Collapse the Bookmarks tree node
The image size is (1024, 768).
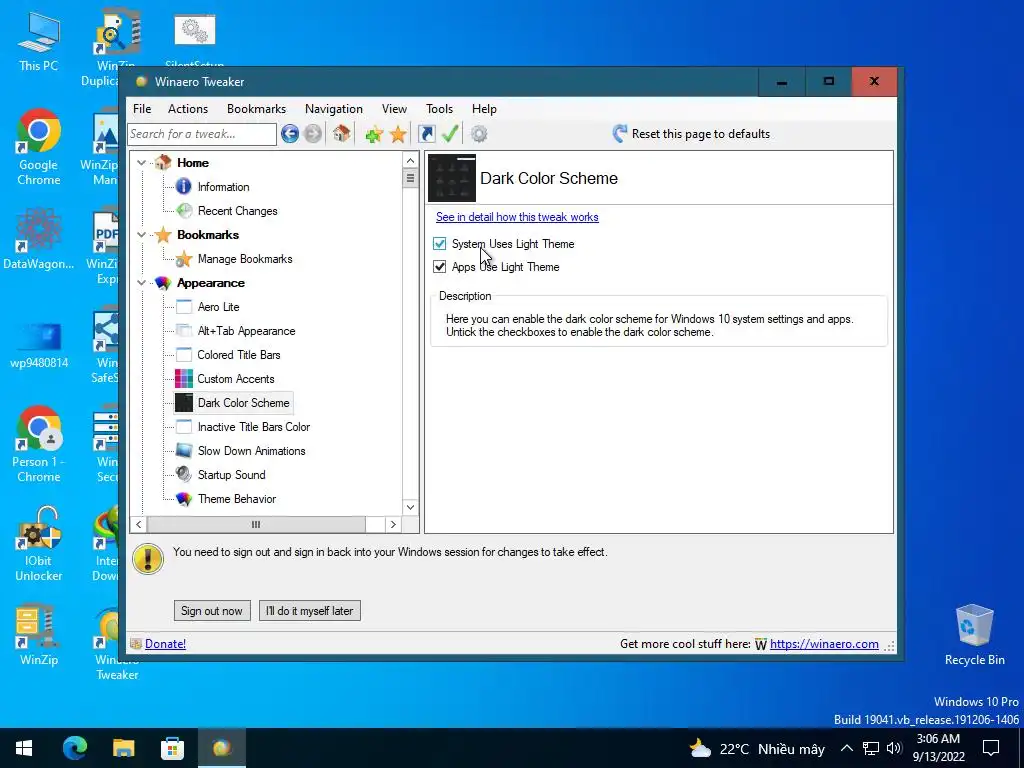[142, 234]
